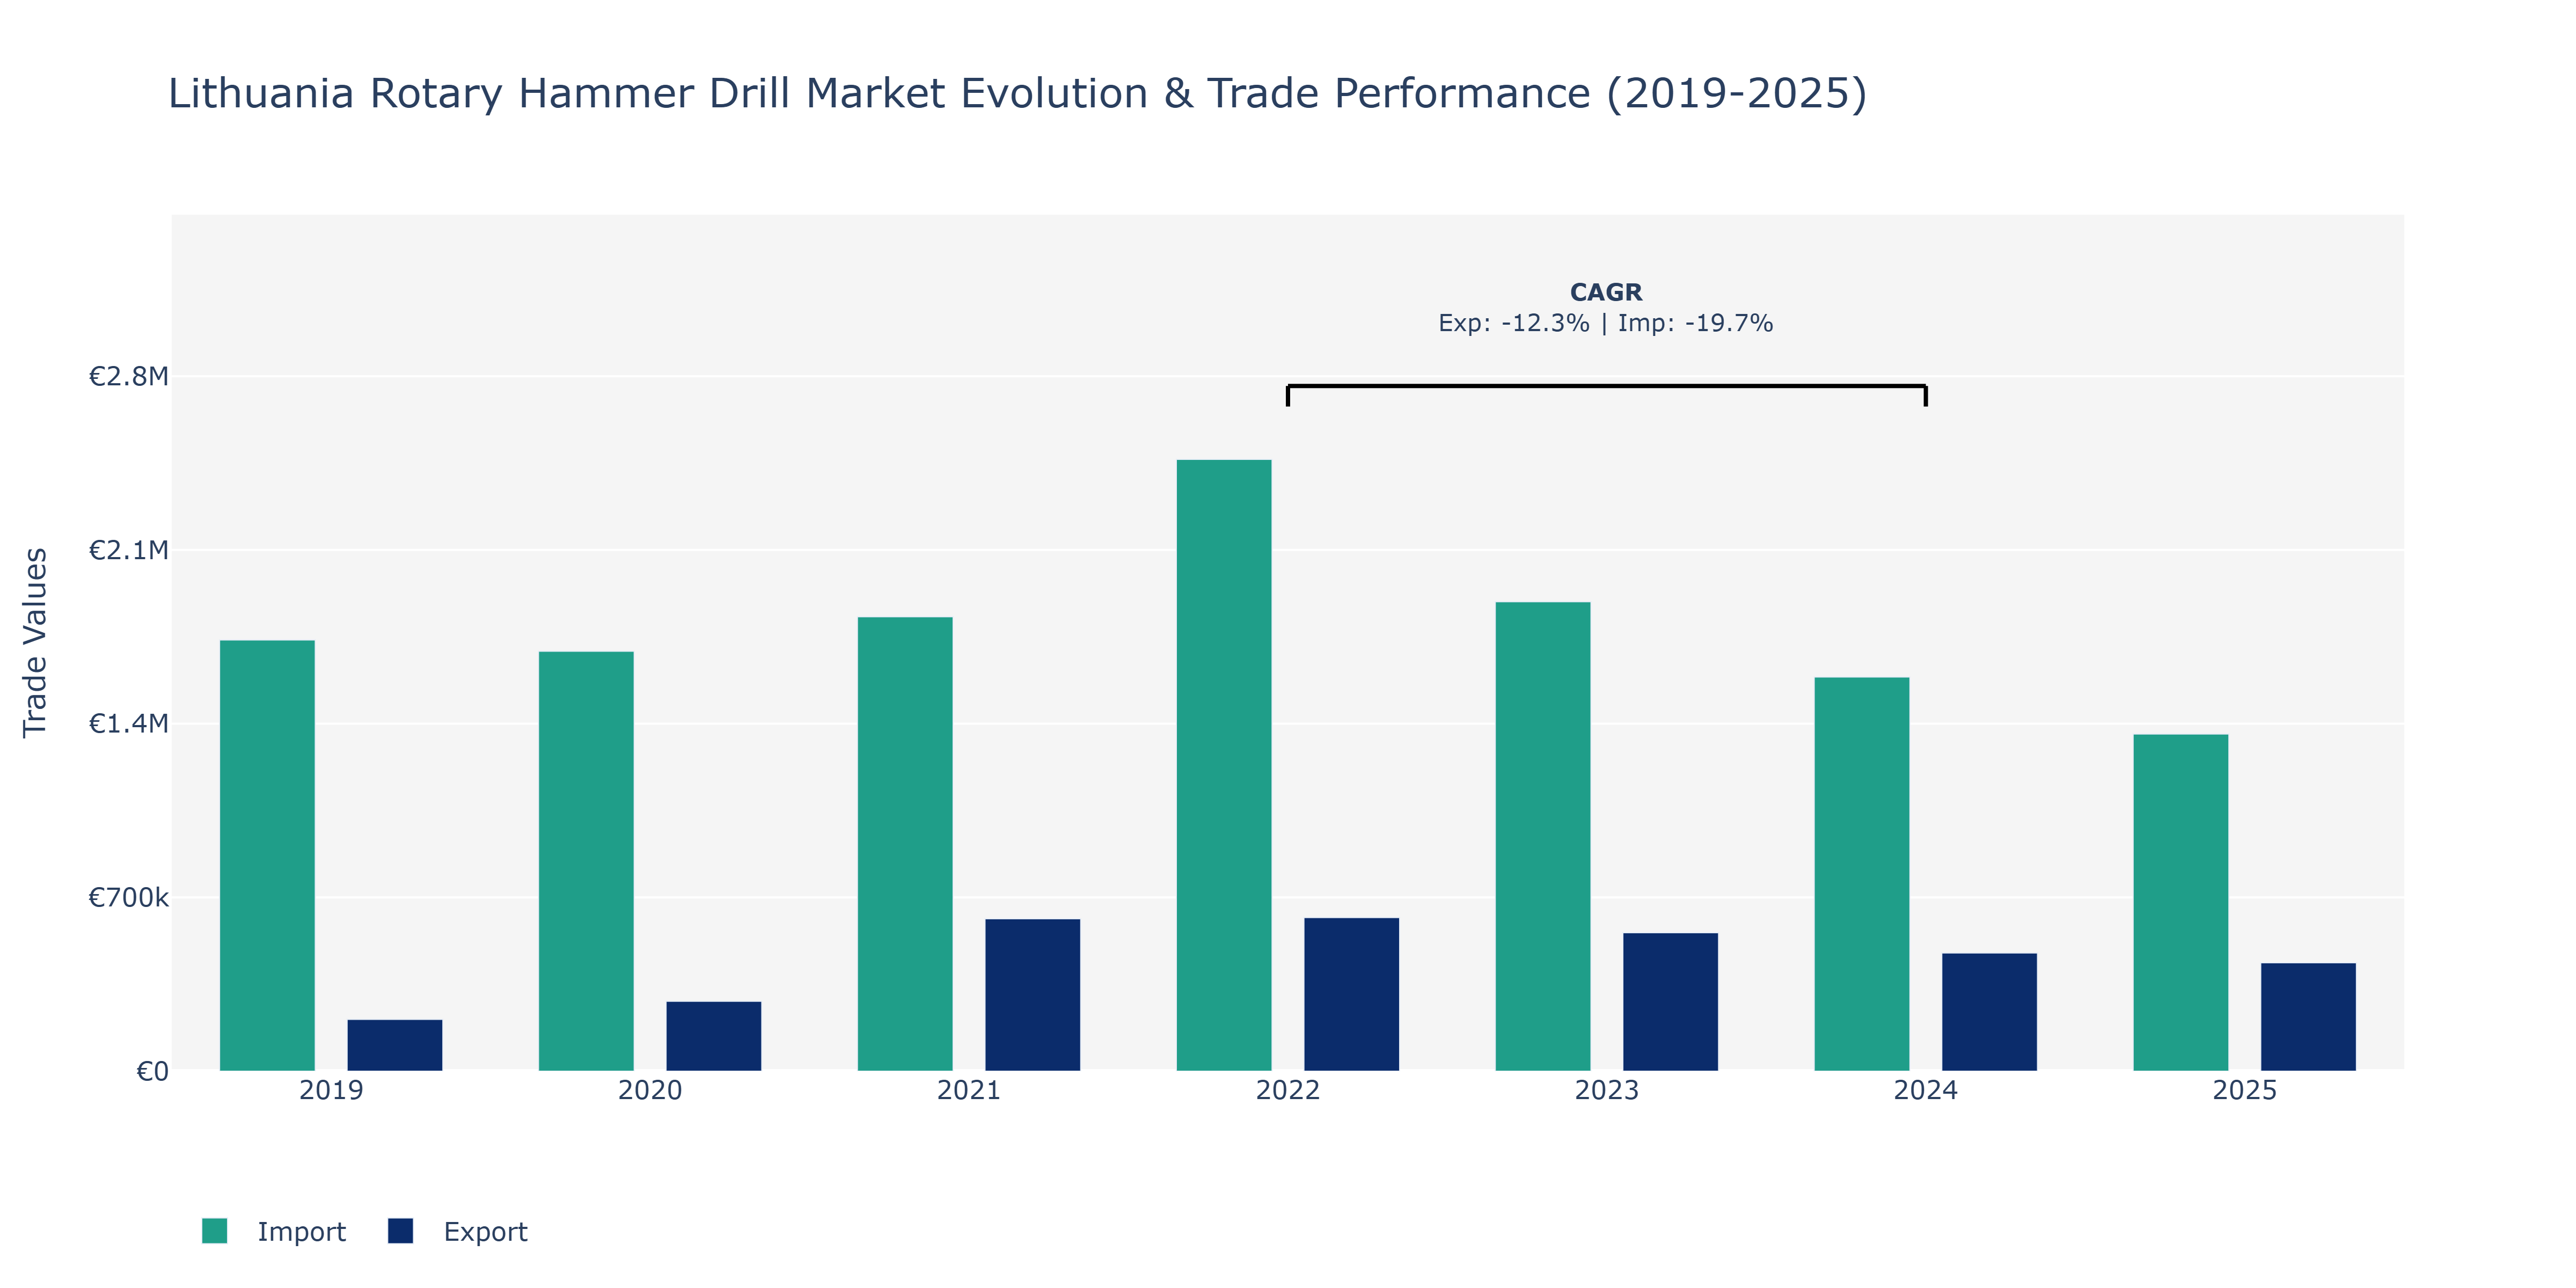Select the 2024 Import bar

[1862, 874]
